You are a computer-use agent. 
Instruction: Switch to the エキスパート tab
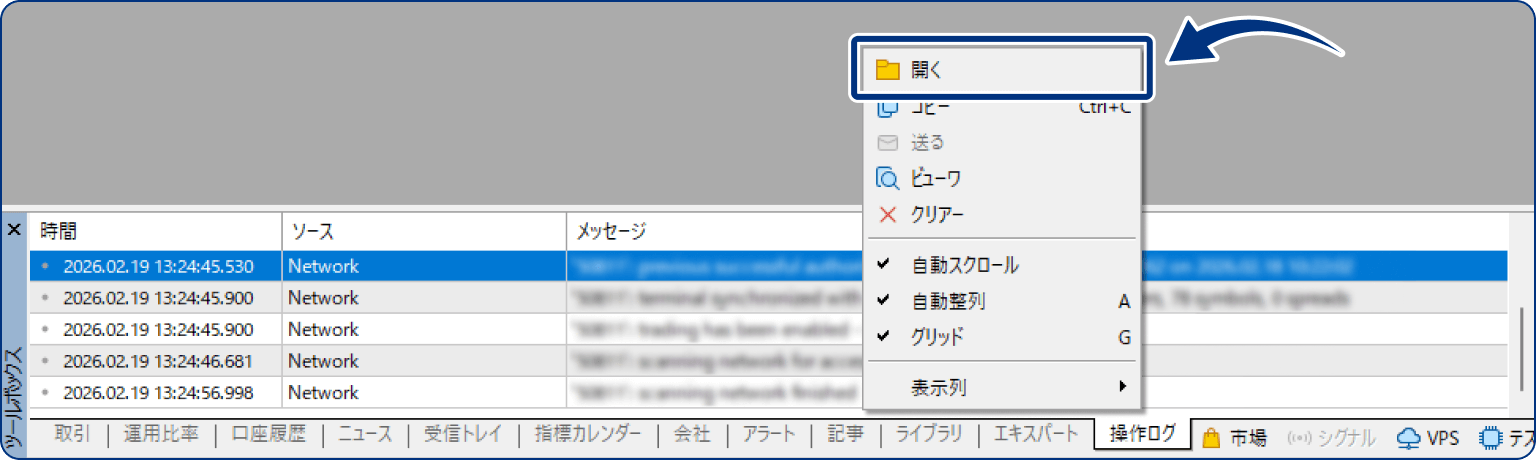pyautogui.click(x=1036, y=434)
